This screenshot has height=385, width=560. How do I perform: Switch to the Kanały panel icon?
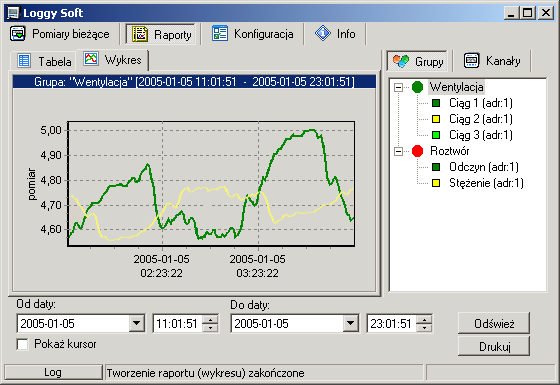pos(471,60)
